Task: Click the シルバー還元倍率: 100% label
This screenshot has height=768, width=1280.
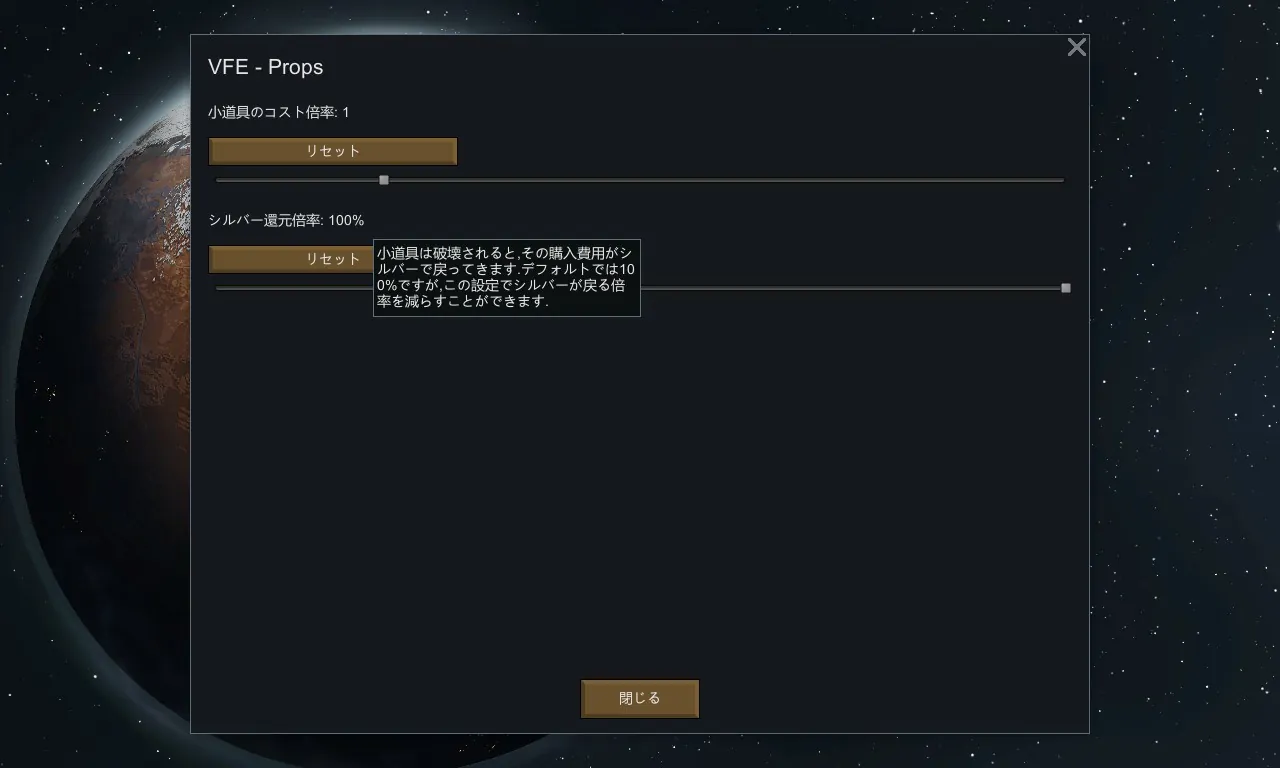Action: click(286, 220)
